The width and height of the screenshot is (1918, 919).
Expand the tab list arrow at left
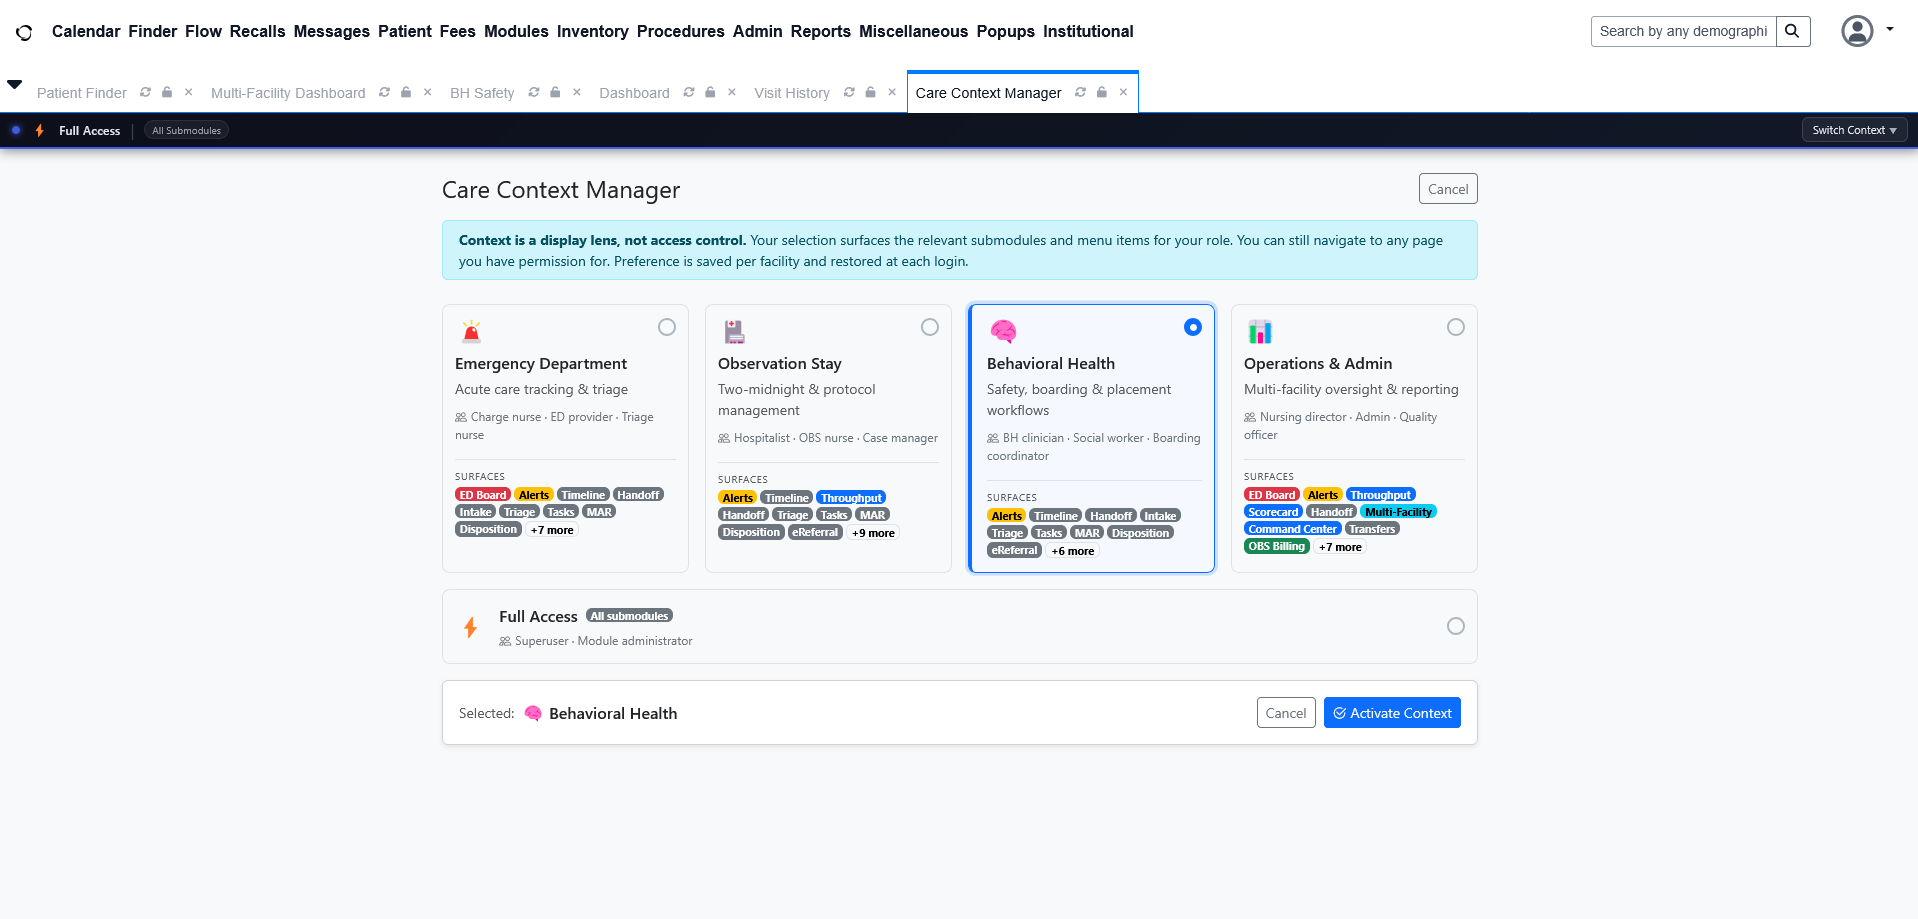coord(15,85)
